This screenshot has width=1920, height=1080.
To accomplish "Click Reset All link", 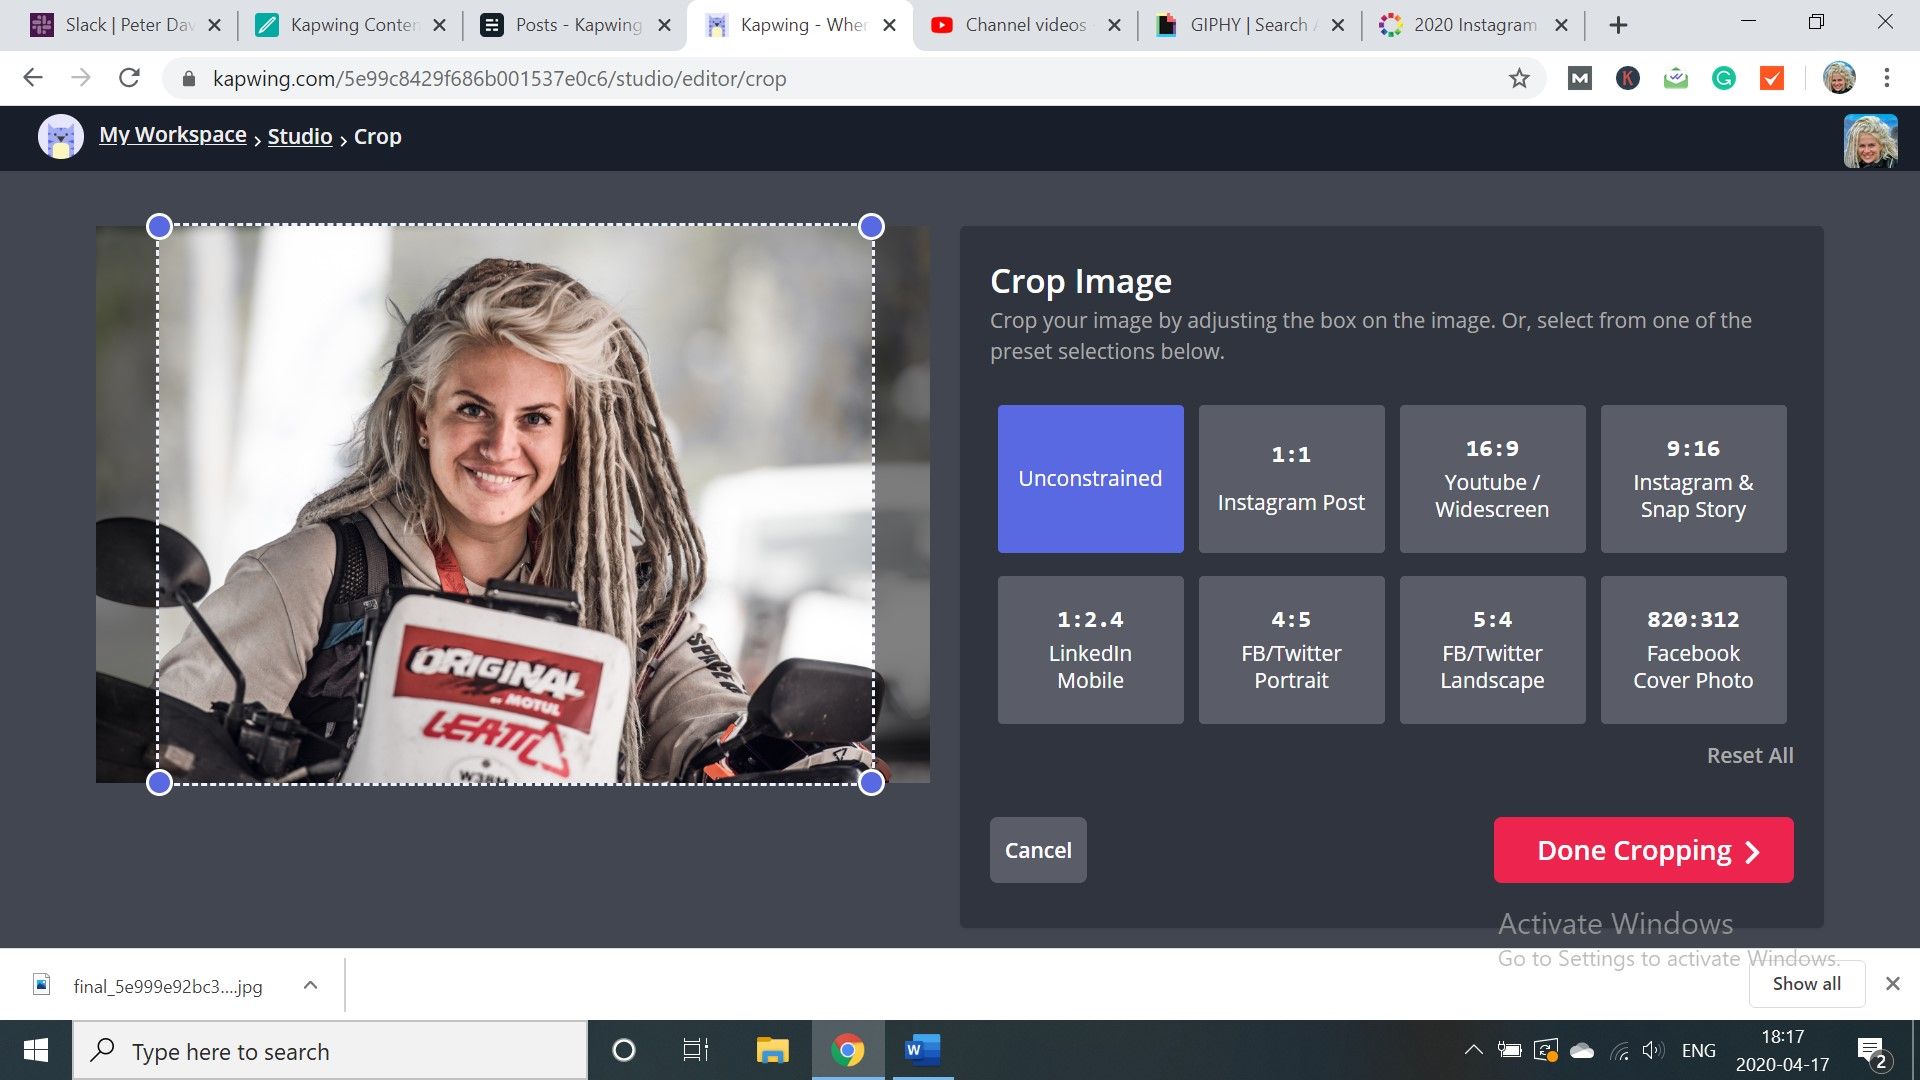I will (1749, 755).
